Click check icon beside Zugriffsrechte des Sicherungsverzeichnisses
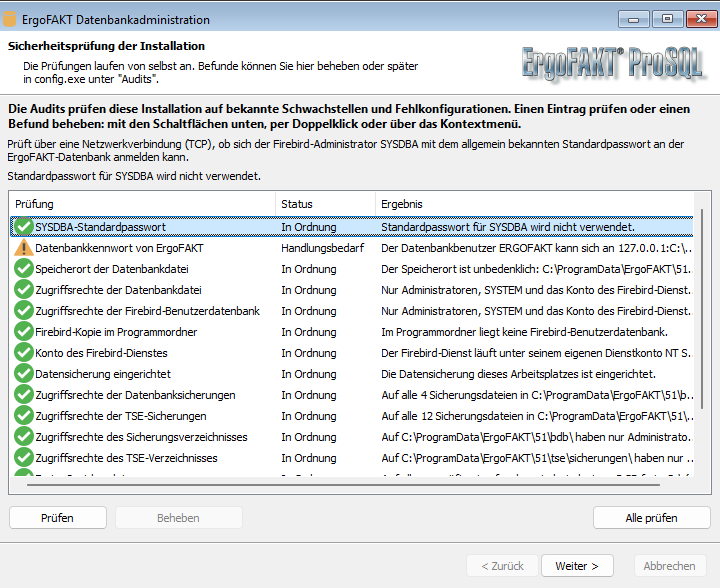 coord(23,437)
